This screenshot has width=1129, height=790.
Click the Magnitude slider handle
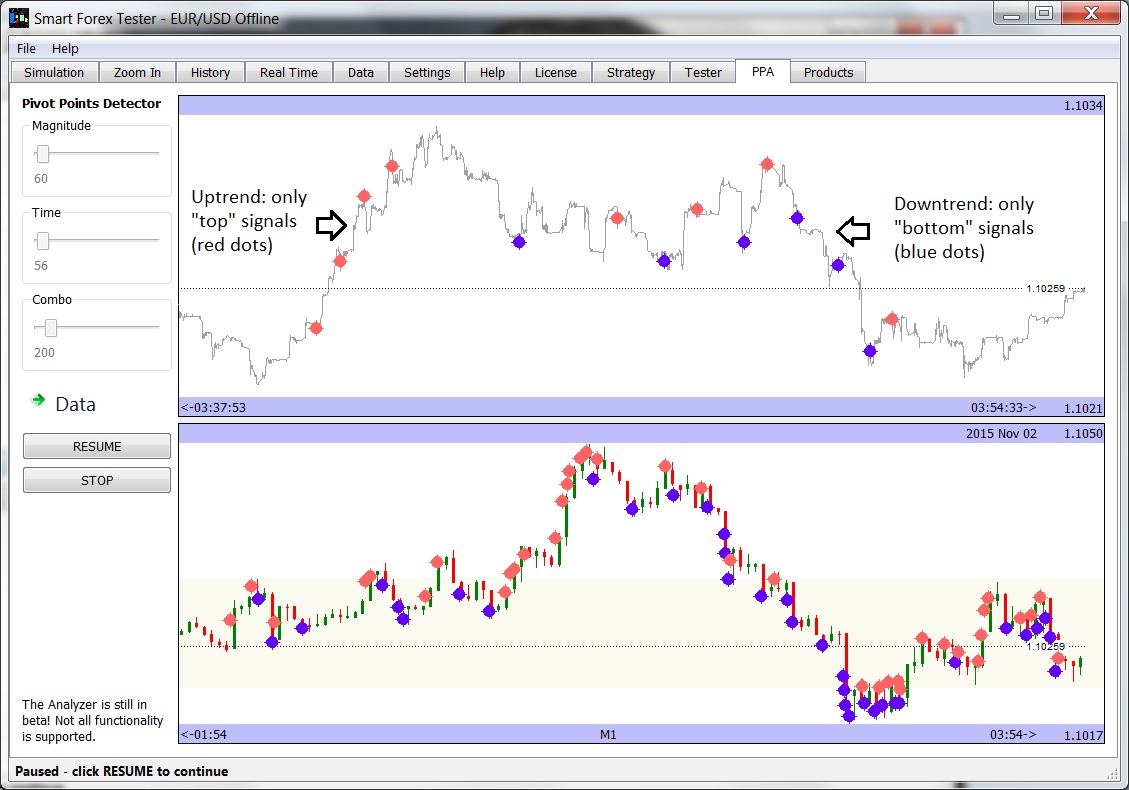pyautogui.click(x=42, y=153)
